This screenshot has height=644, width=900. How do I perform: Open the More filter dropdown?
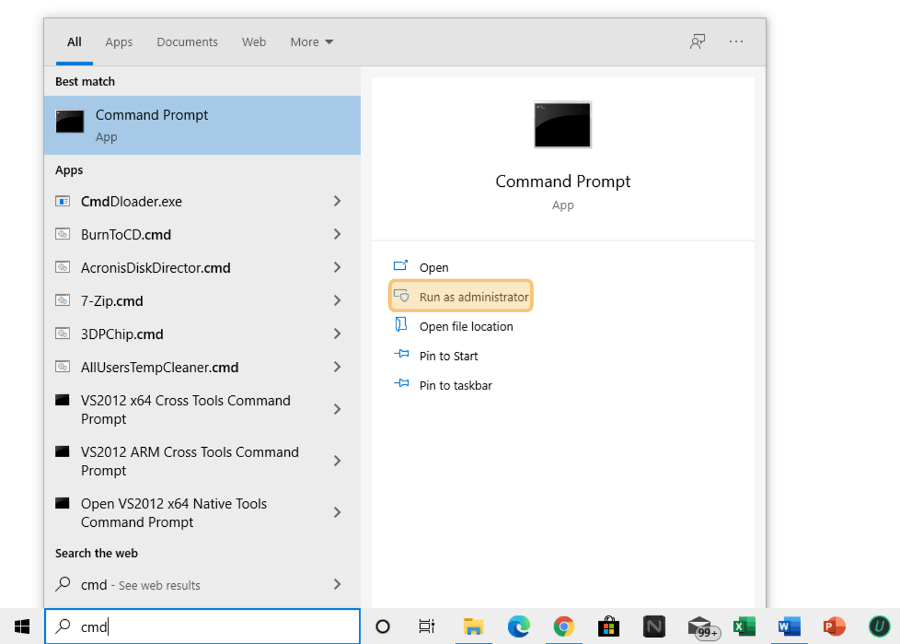point(312,42)
